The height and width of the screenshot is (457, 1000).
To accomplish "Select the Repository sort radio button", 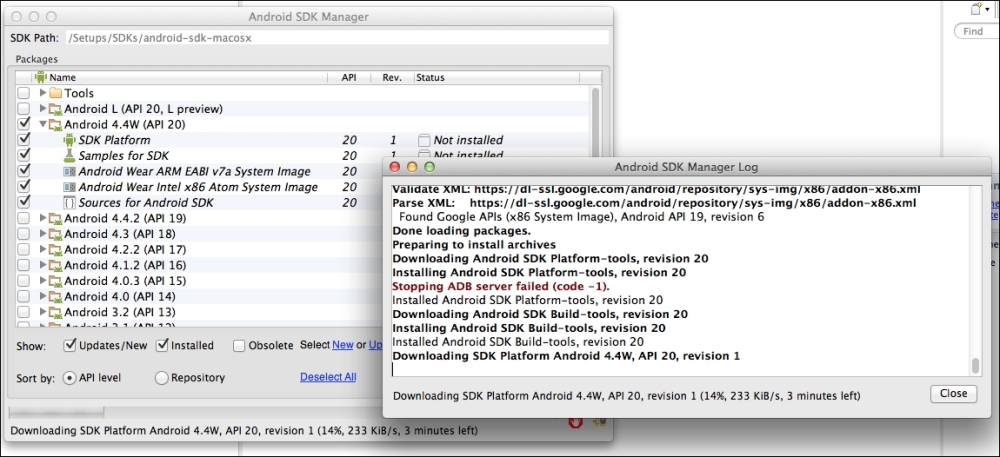I will (161, 378).
